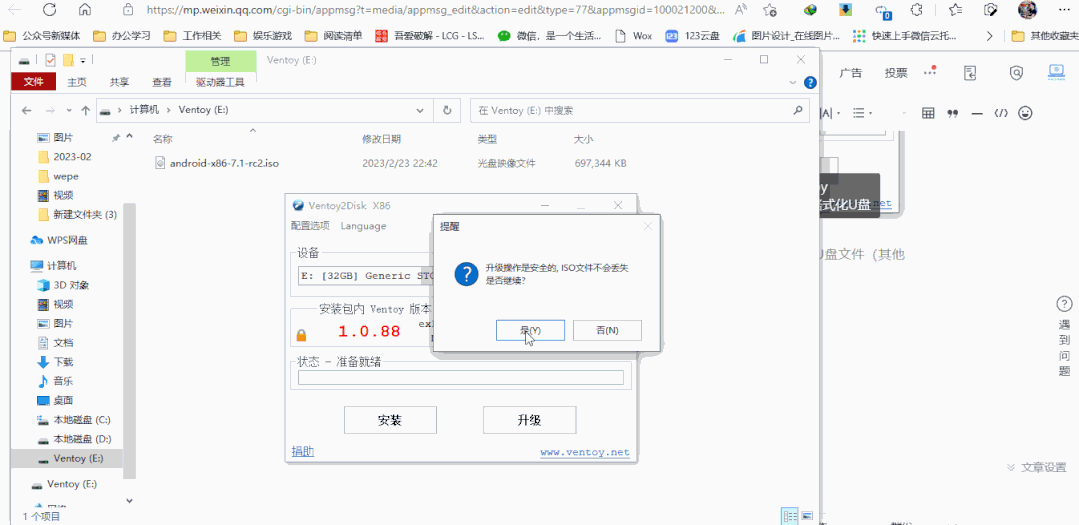Click the Yes 是(Y) button in dialog
The height and width of the screenshot is (525, 1079).
tap(530, 330)
